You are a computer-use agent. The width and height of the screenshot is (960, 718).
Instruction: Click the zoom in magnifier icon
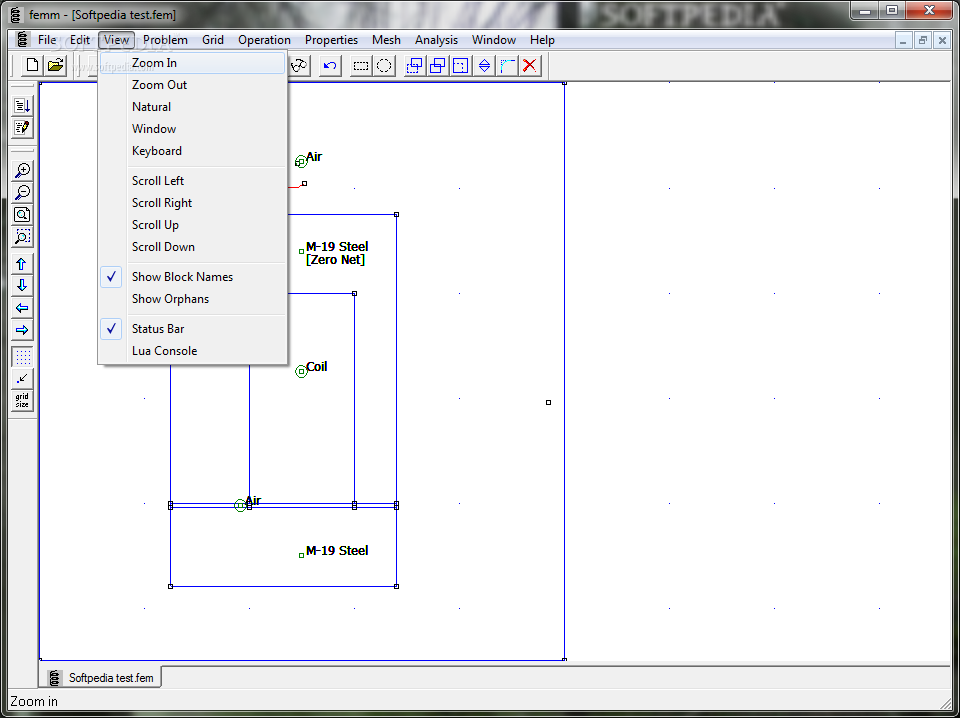[x=22, y=170]
